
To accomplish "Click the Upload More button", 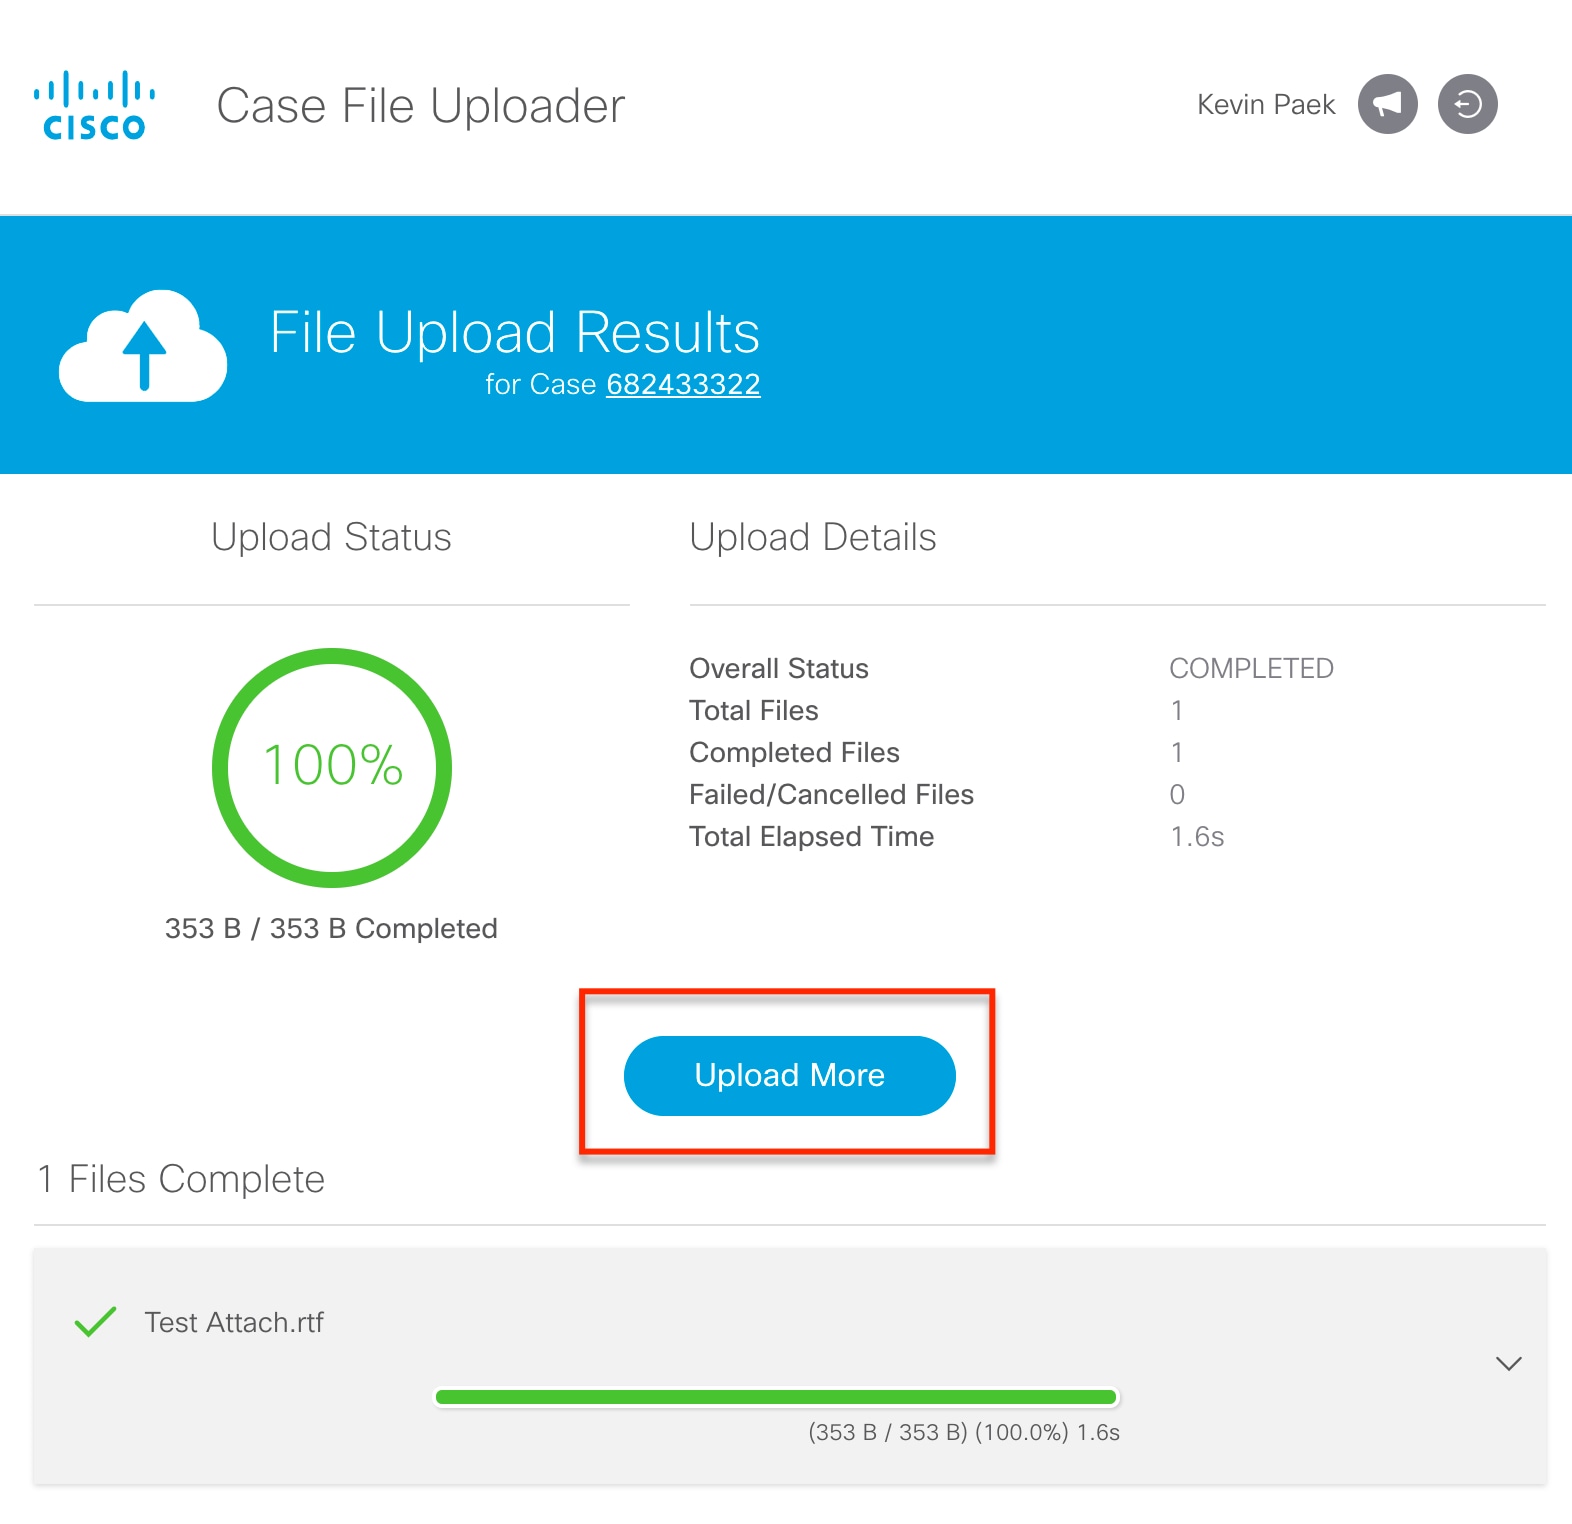I will click(789, 1075).
